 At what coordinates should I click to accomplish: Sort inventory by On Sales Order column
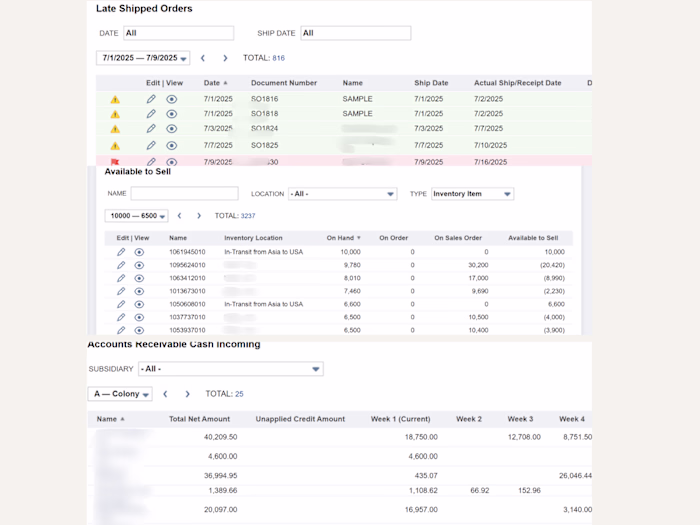pos(458,238)
